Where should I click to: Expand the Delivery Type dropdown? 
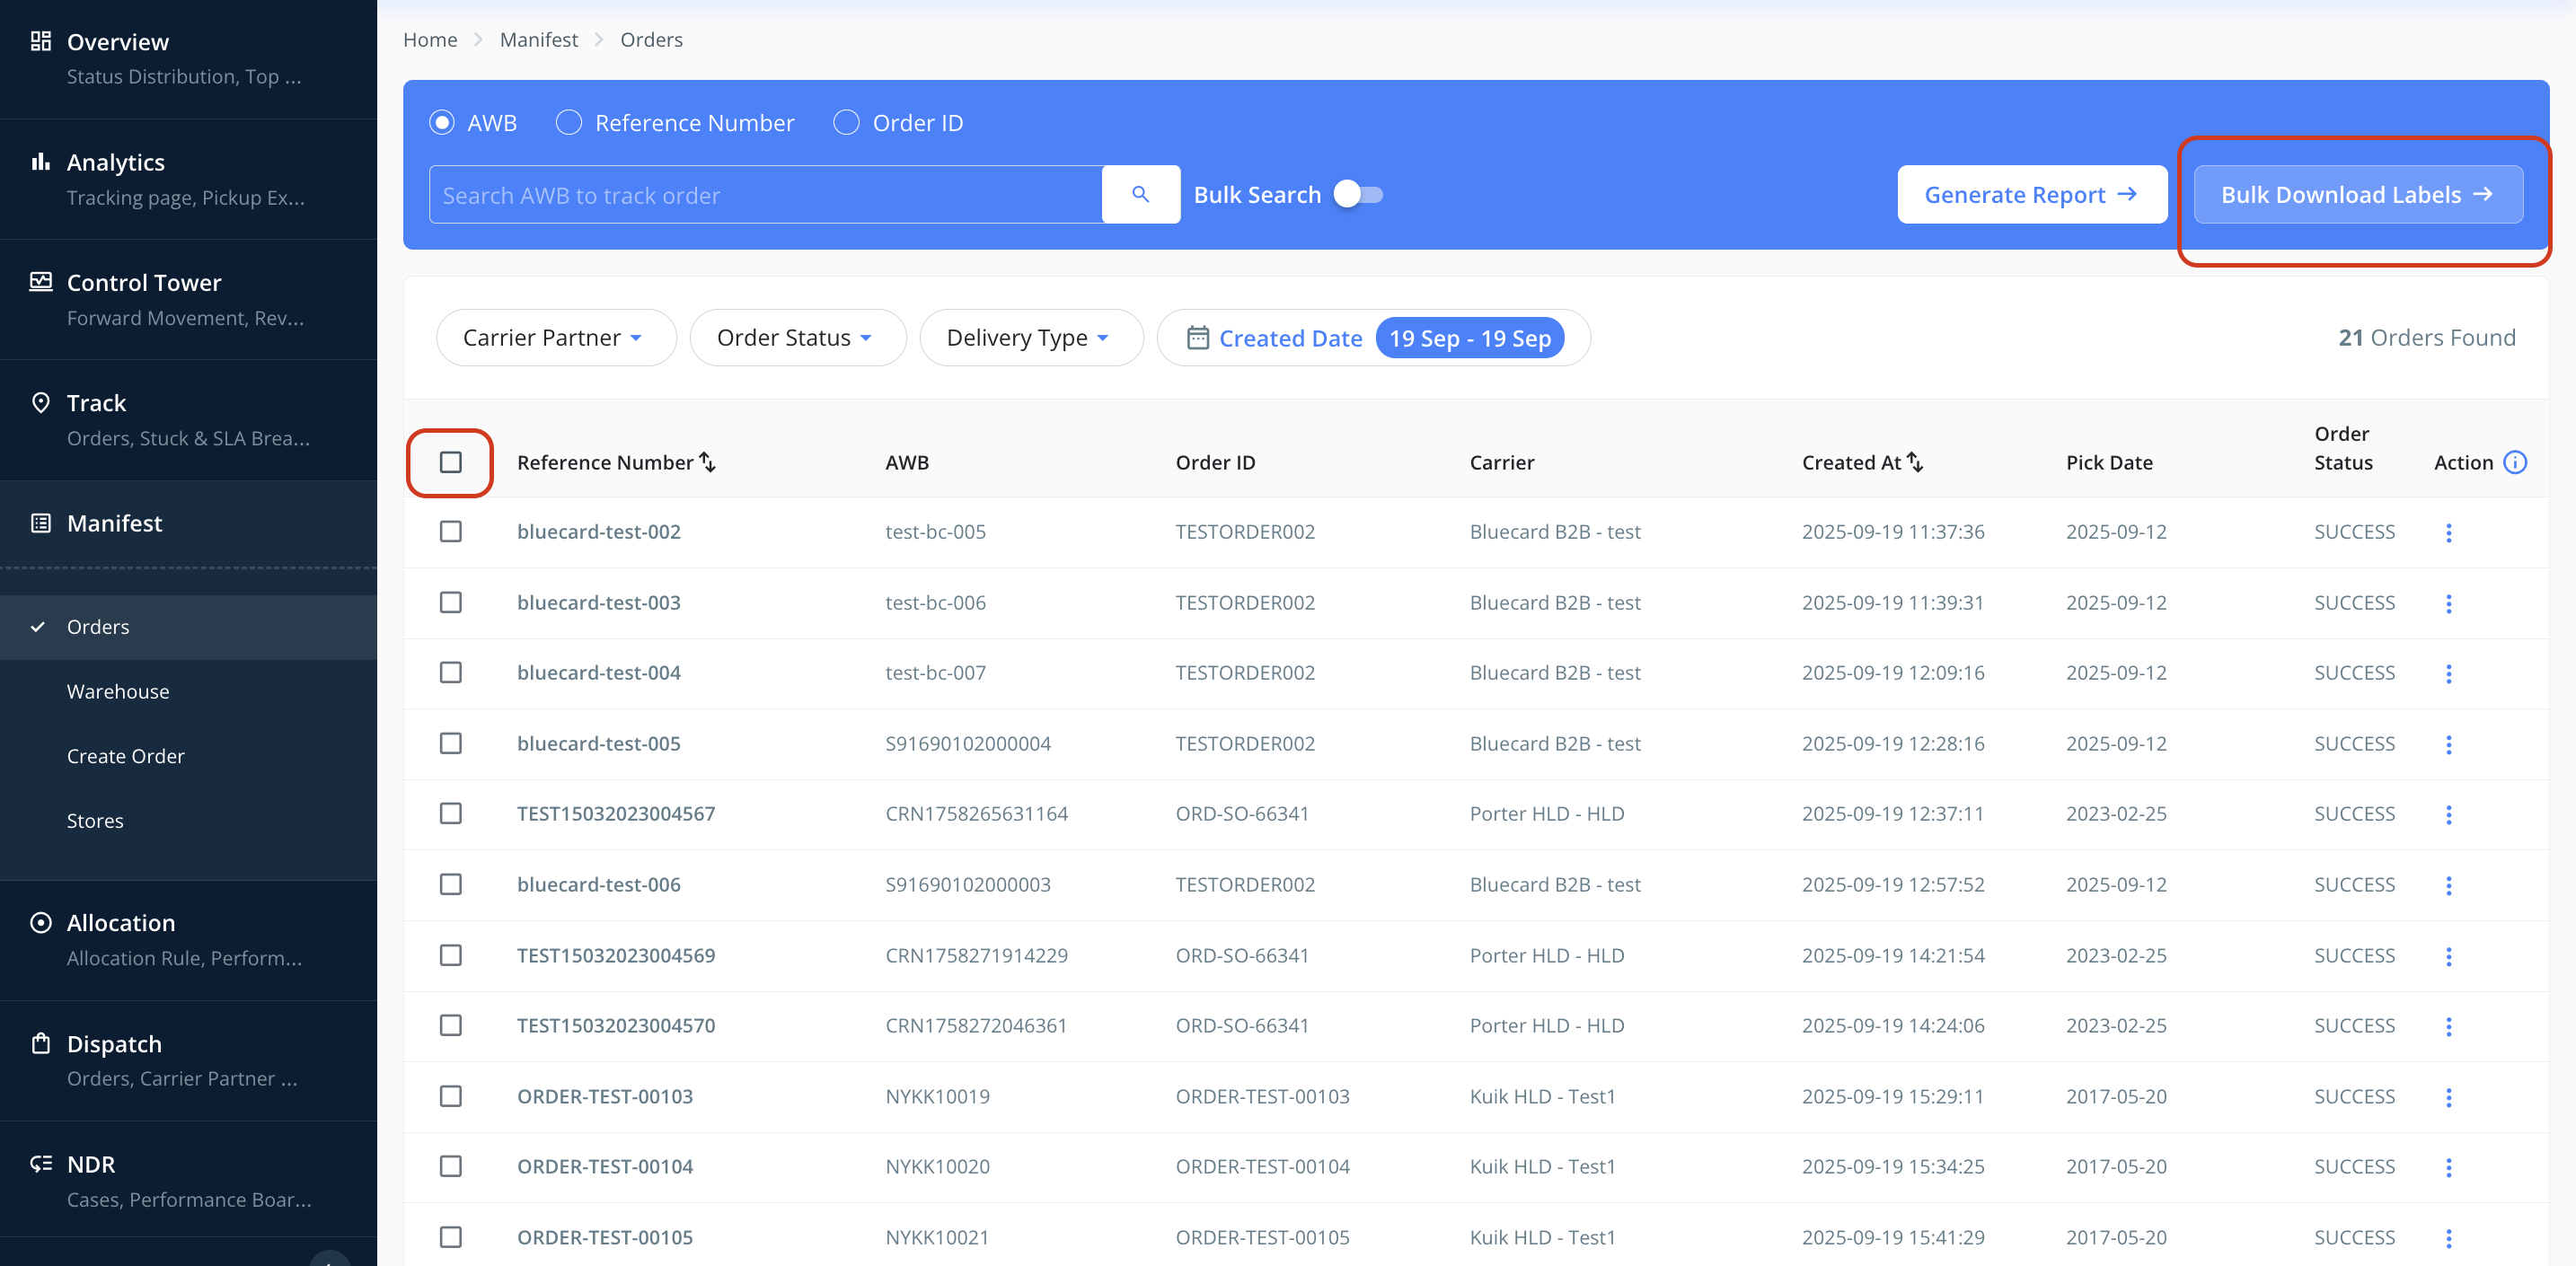tap(1029, 338)
